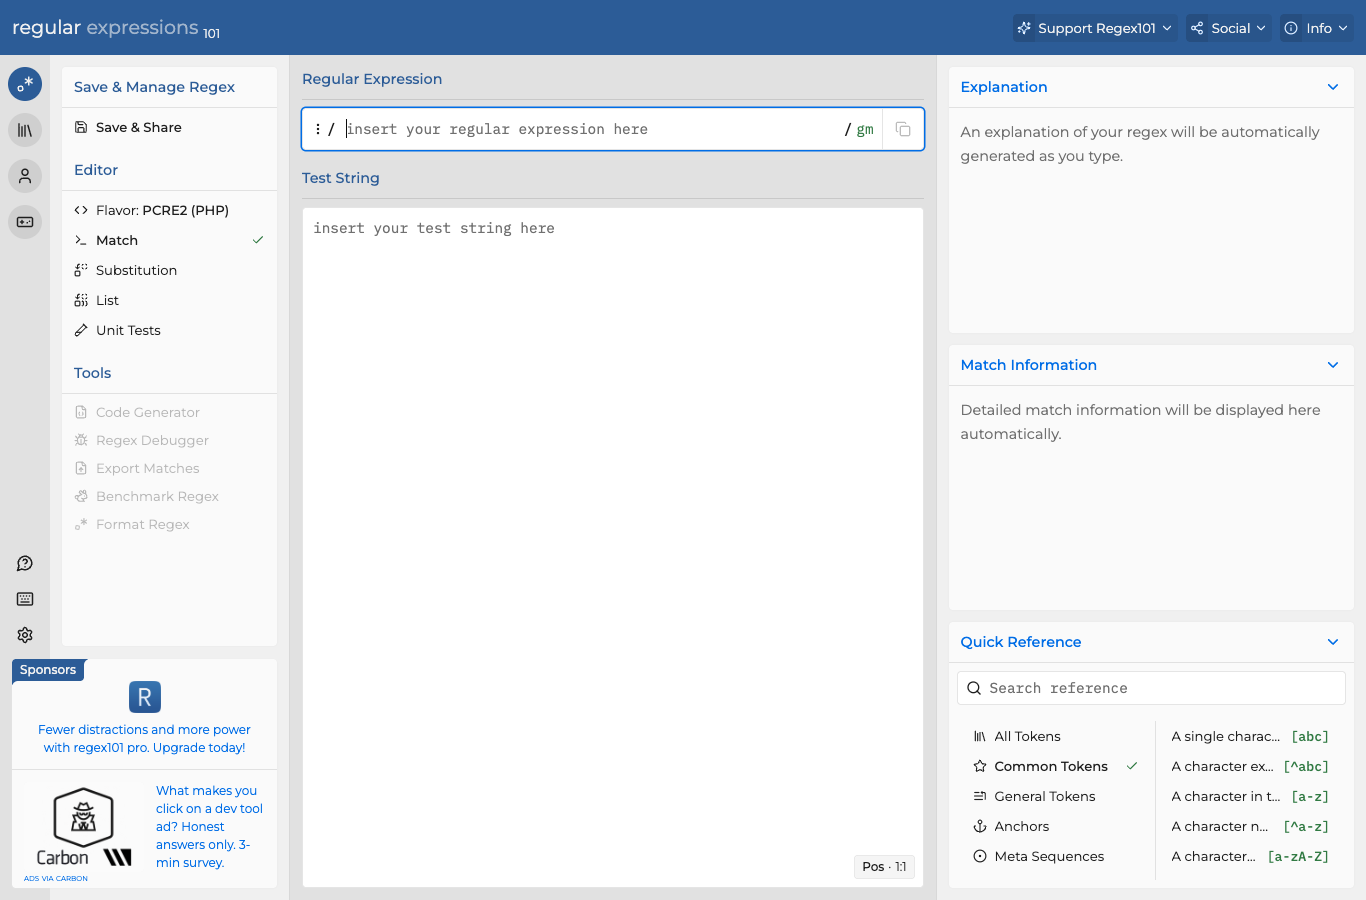Open Benchmark Regex tool
Image resolution: width=1366 pixels, height=900 pixels.
pyautogui.click(x=169, y=496)
